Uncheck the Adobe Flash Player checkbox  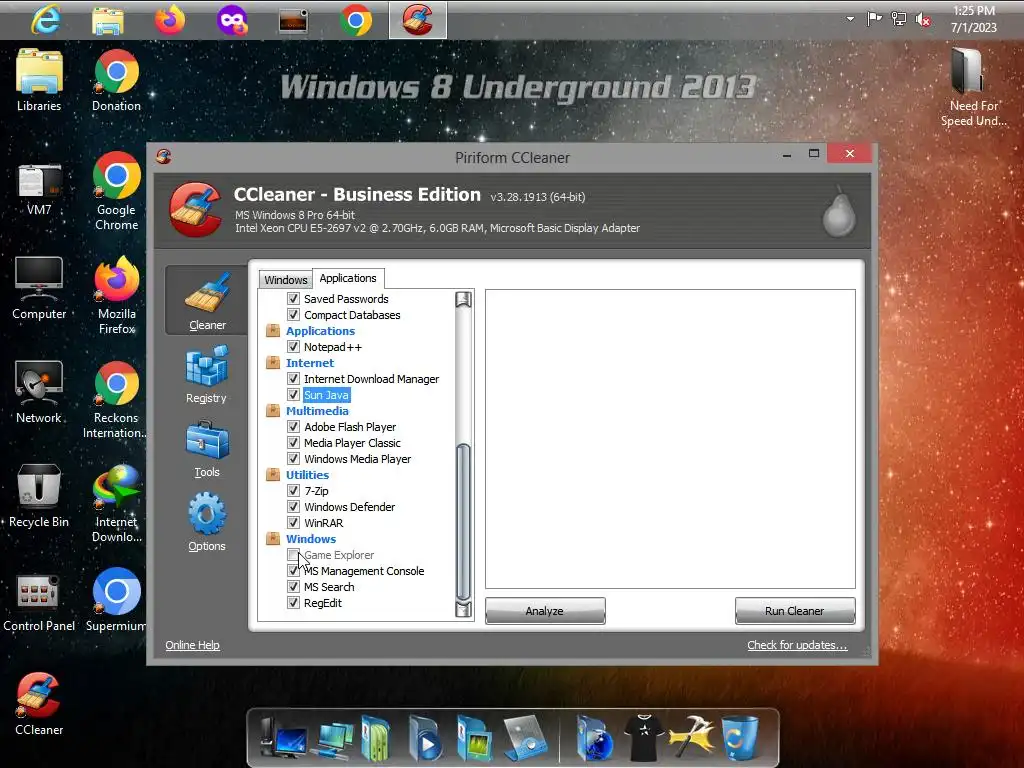click(293, 426)
